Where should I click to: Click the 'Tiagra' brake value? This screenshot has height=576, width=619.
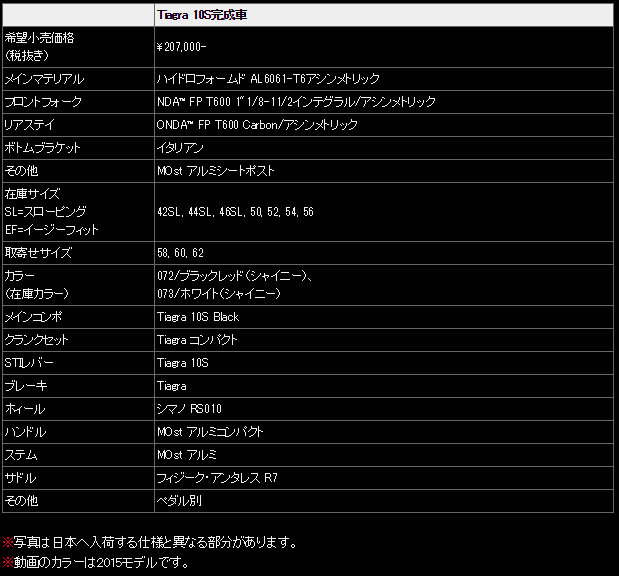tap(171, 386)
